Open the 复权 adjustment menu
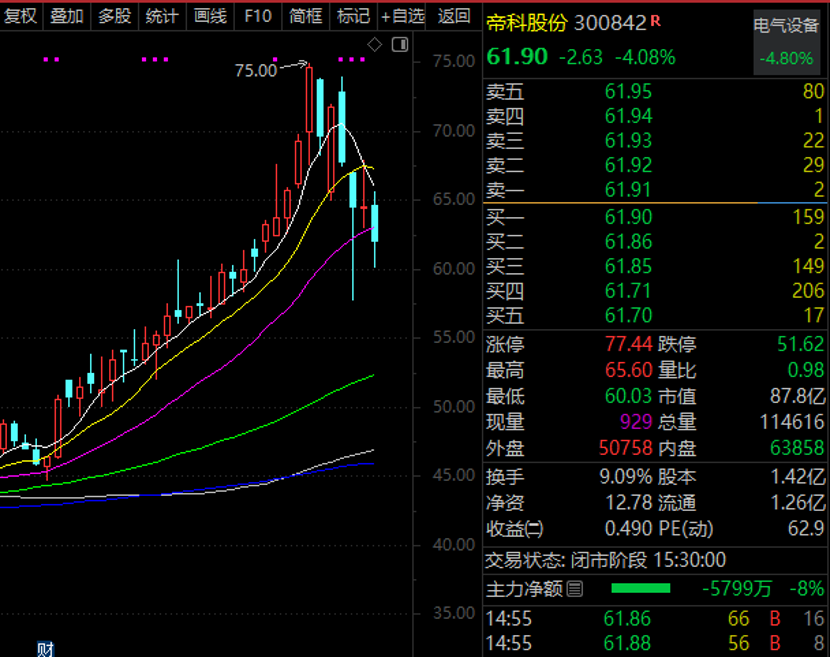This screenshot has width=830, height=658. [21, 16]
